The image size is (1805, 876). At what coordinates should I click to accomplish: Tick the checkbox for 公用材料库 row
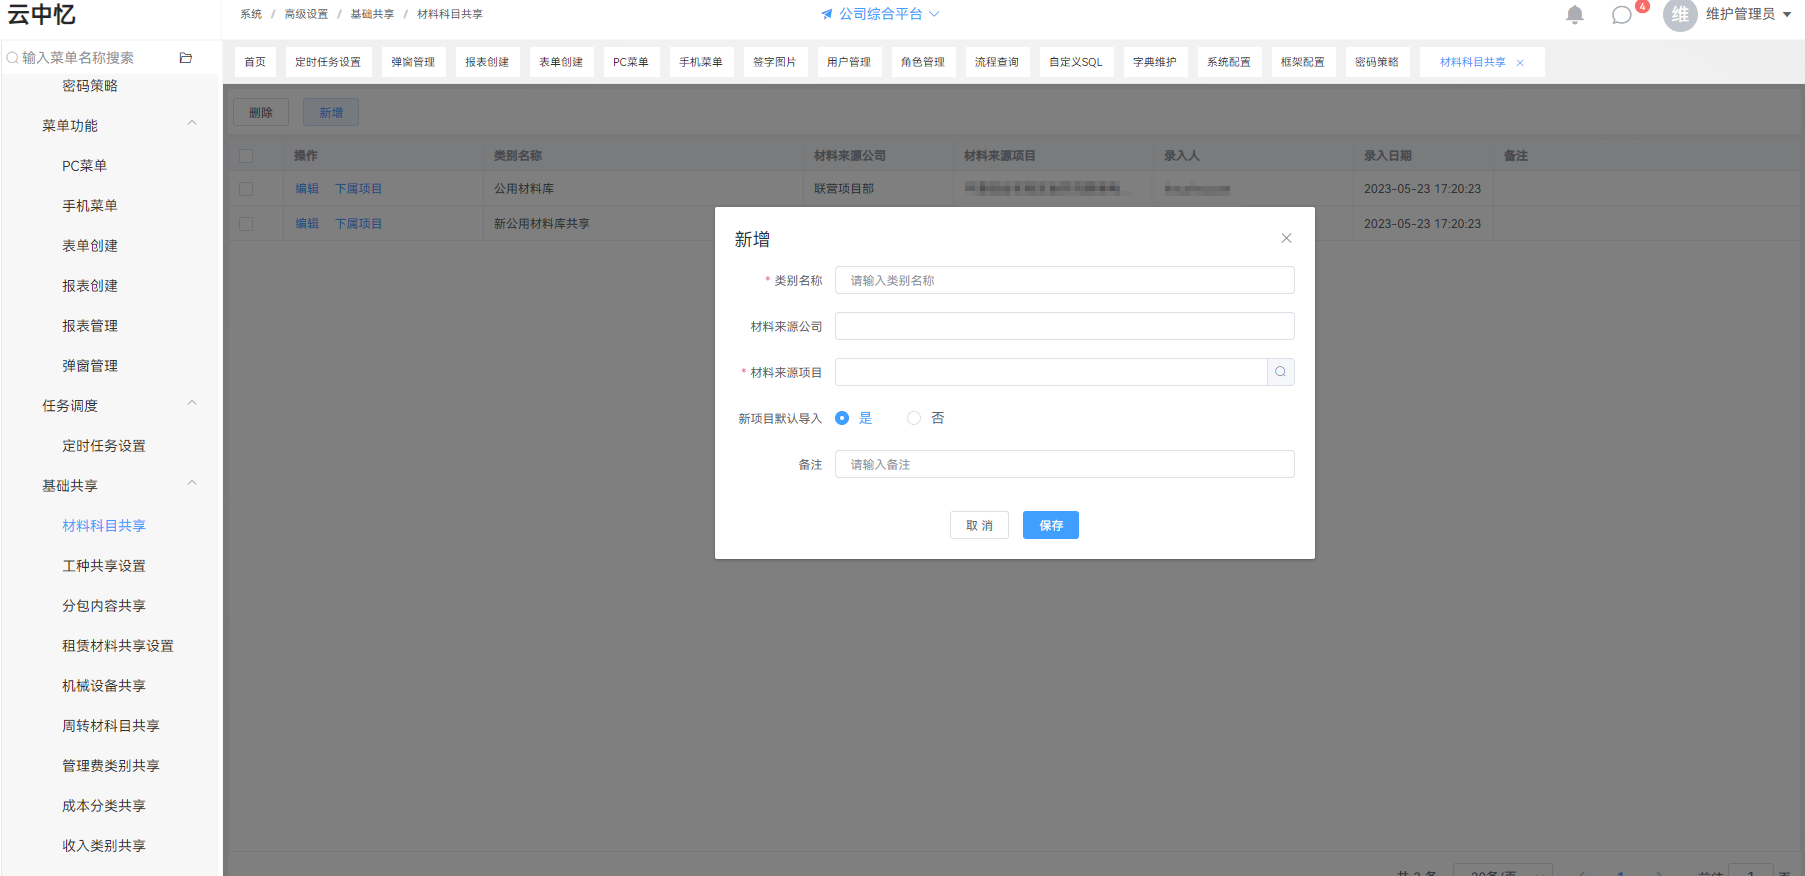pos(246,189)
